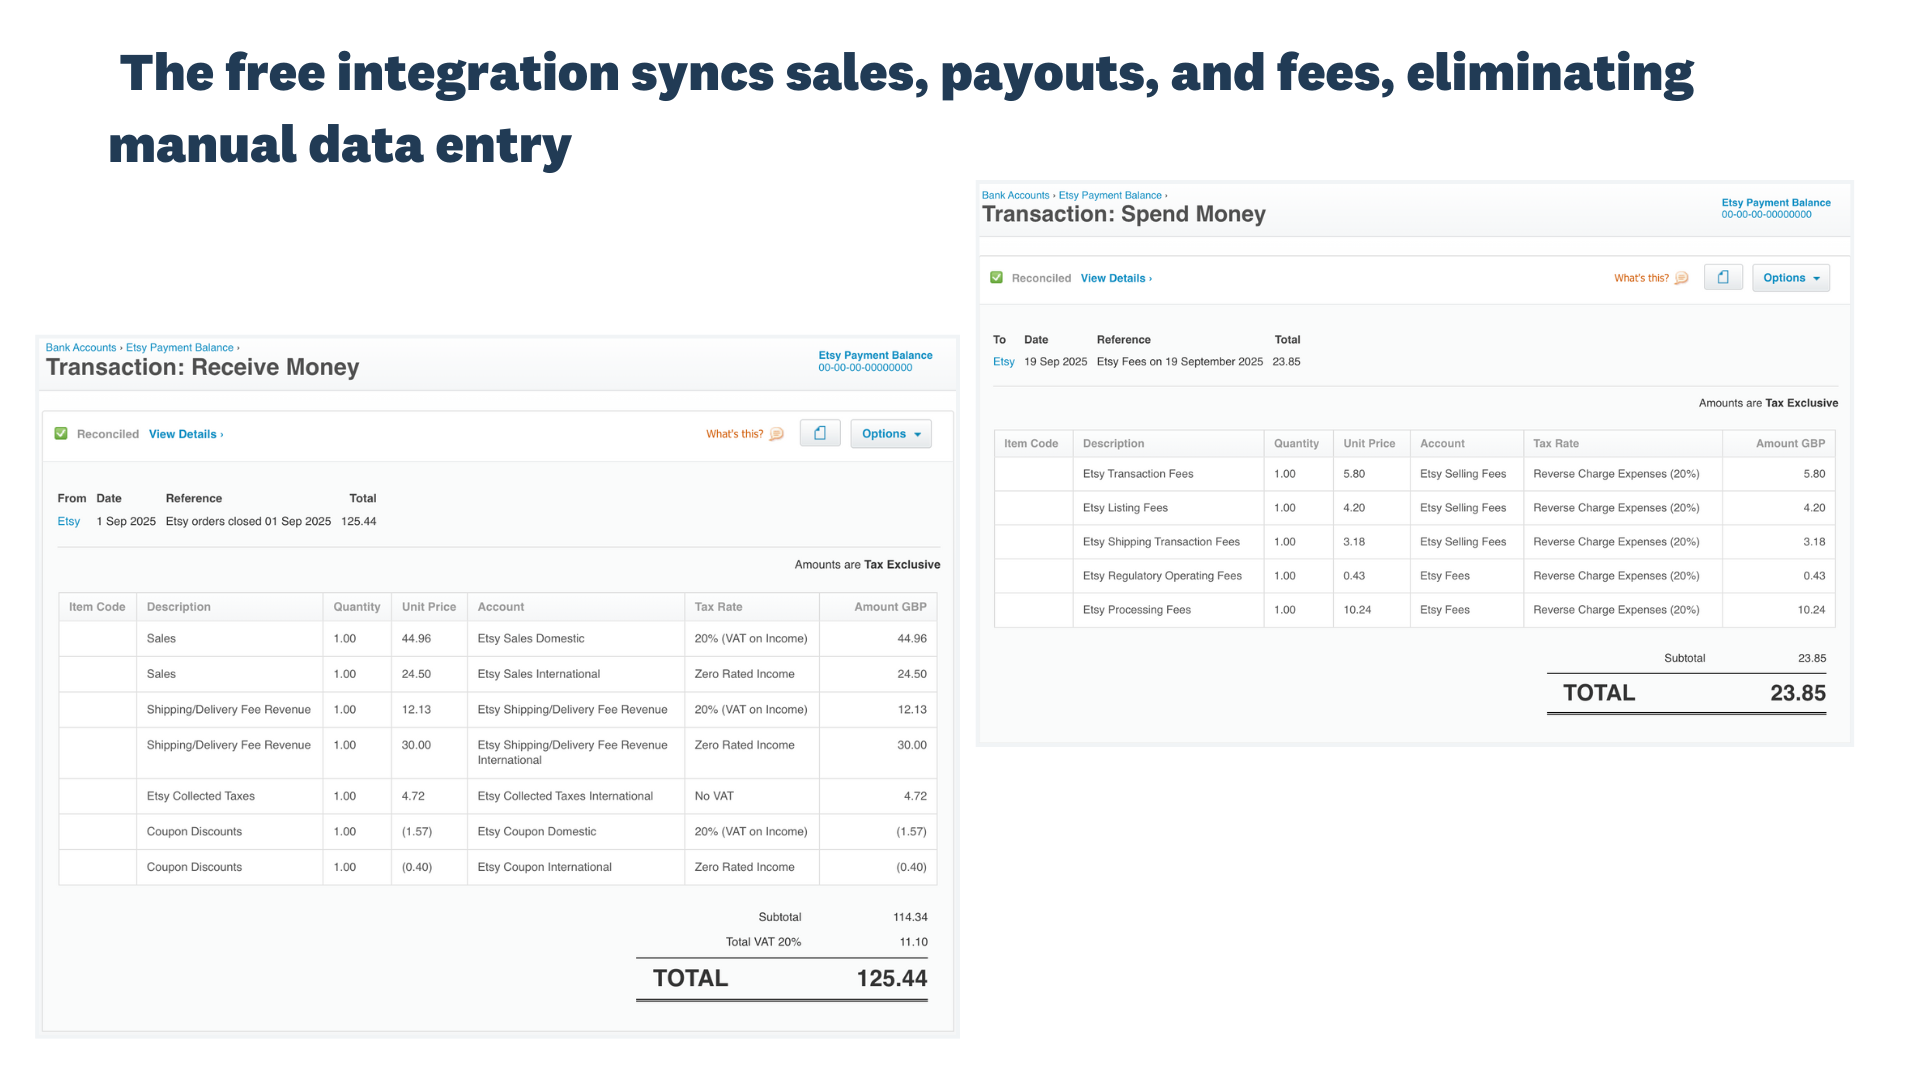
Task: Click the '19 Sep 2025' date value
Action: click(x=1055, y=362)
